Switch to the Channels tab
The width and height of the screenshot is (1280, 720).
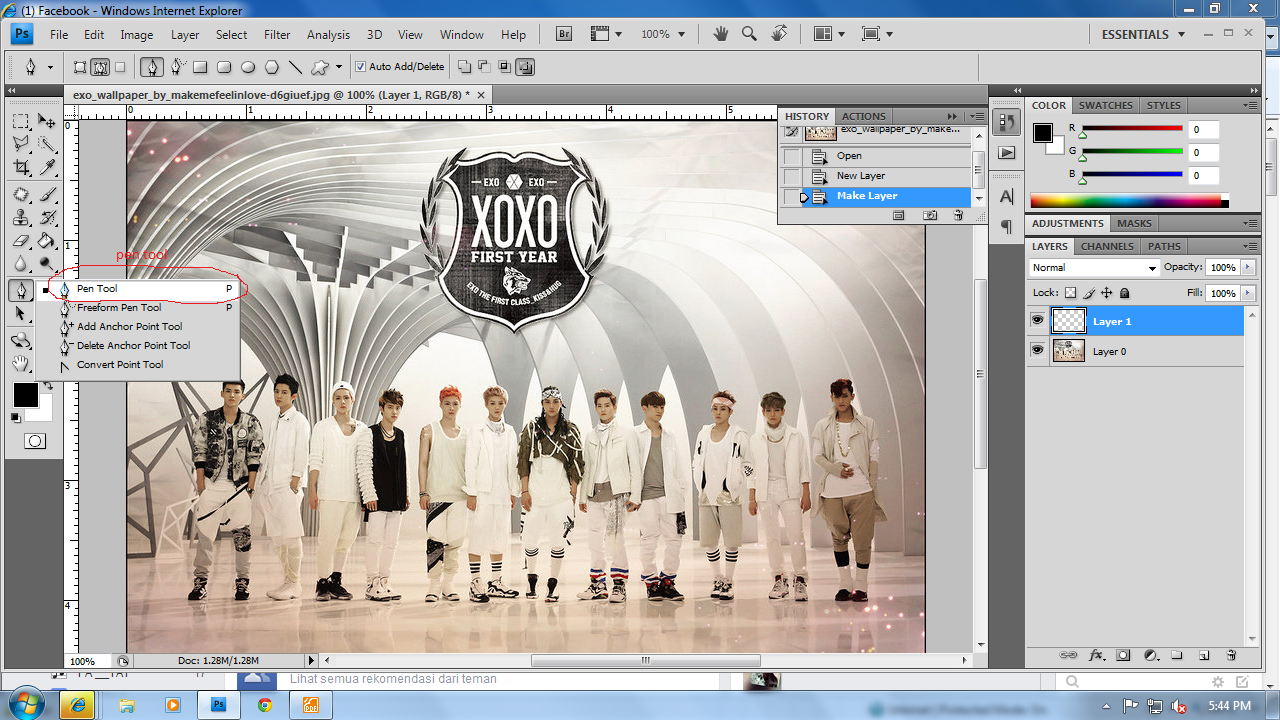pos(1107,246)
